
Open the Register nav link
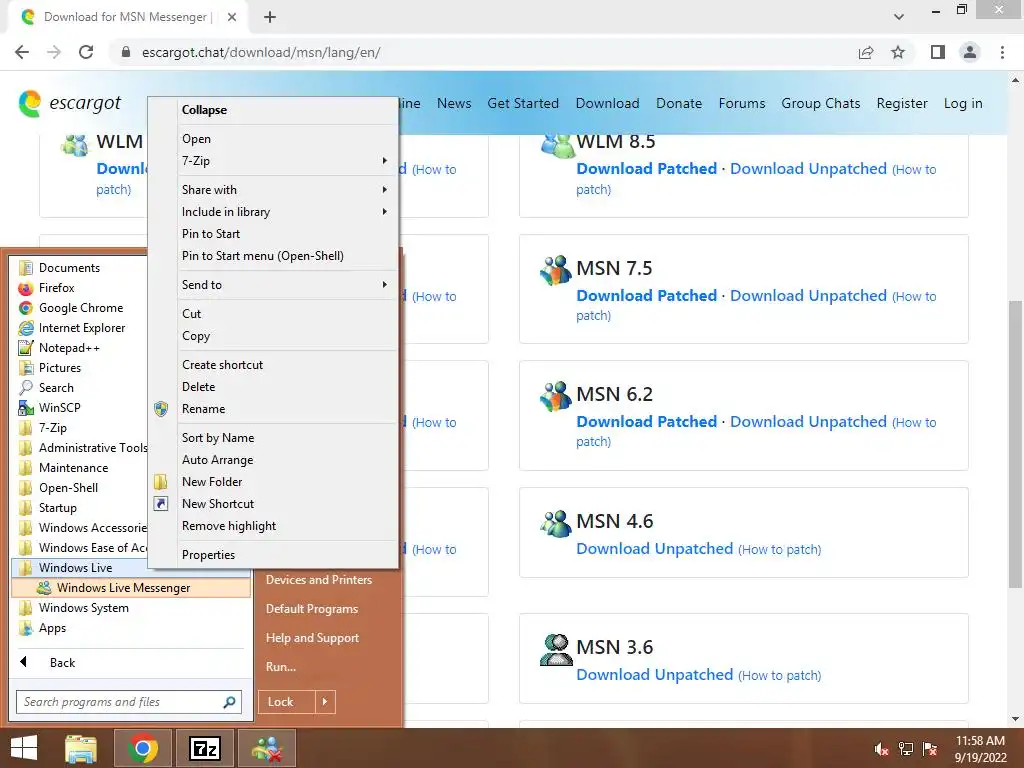click(x=902, y=103)
